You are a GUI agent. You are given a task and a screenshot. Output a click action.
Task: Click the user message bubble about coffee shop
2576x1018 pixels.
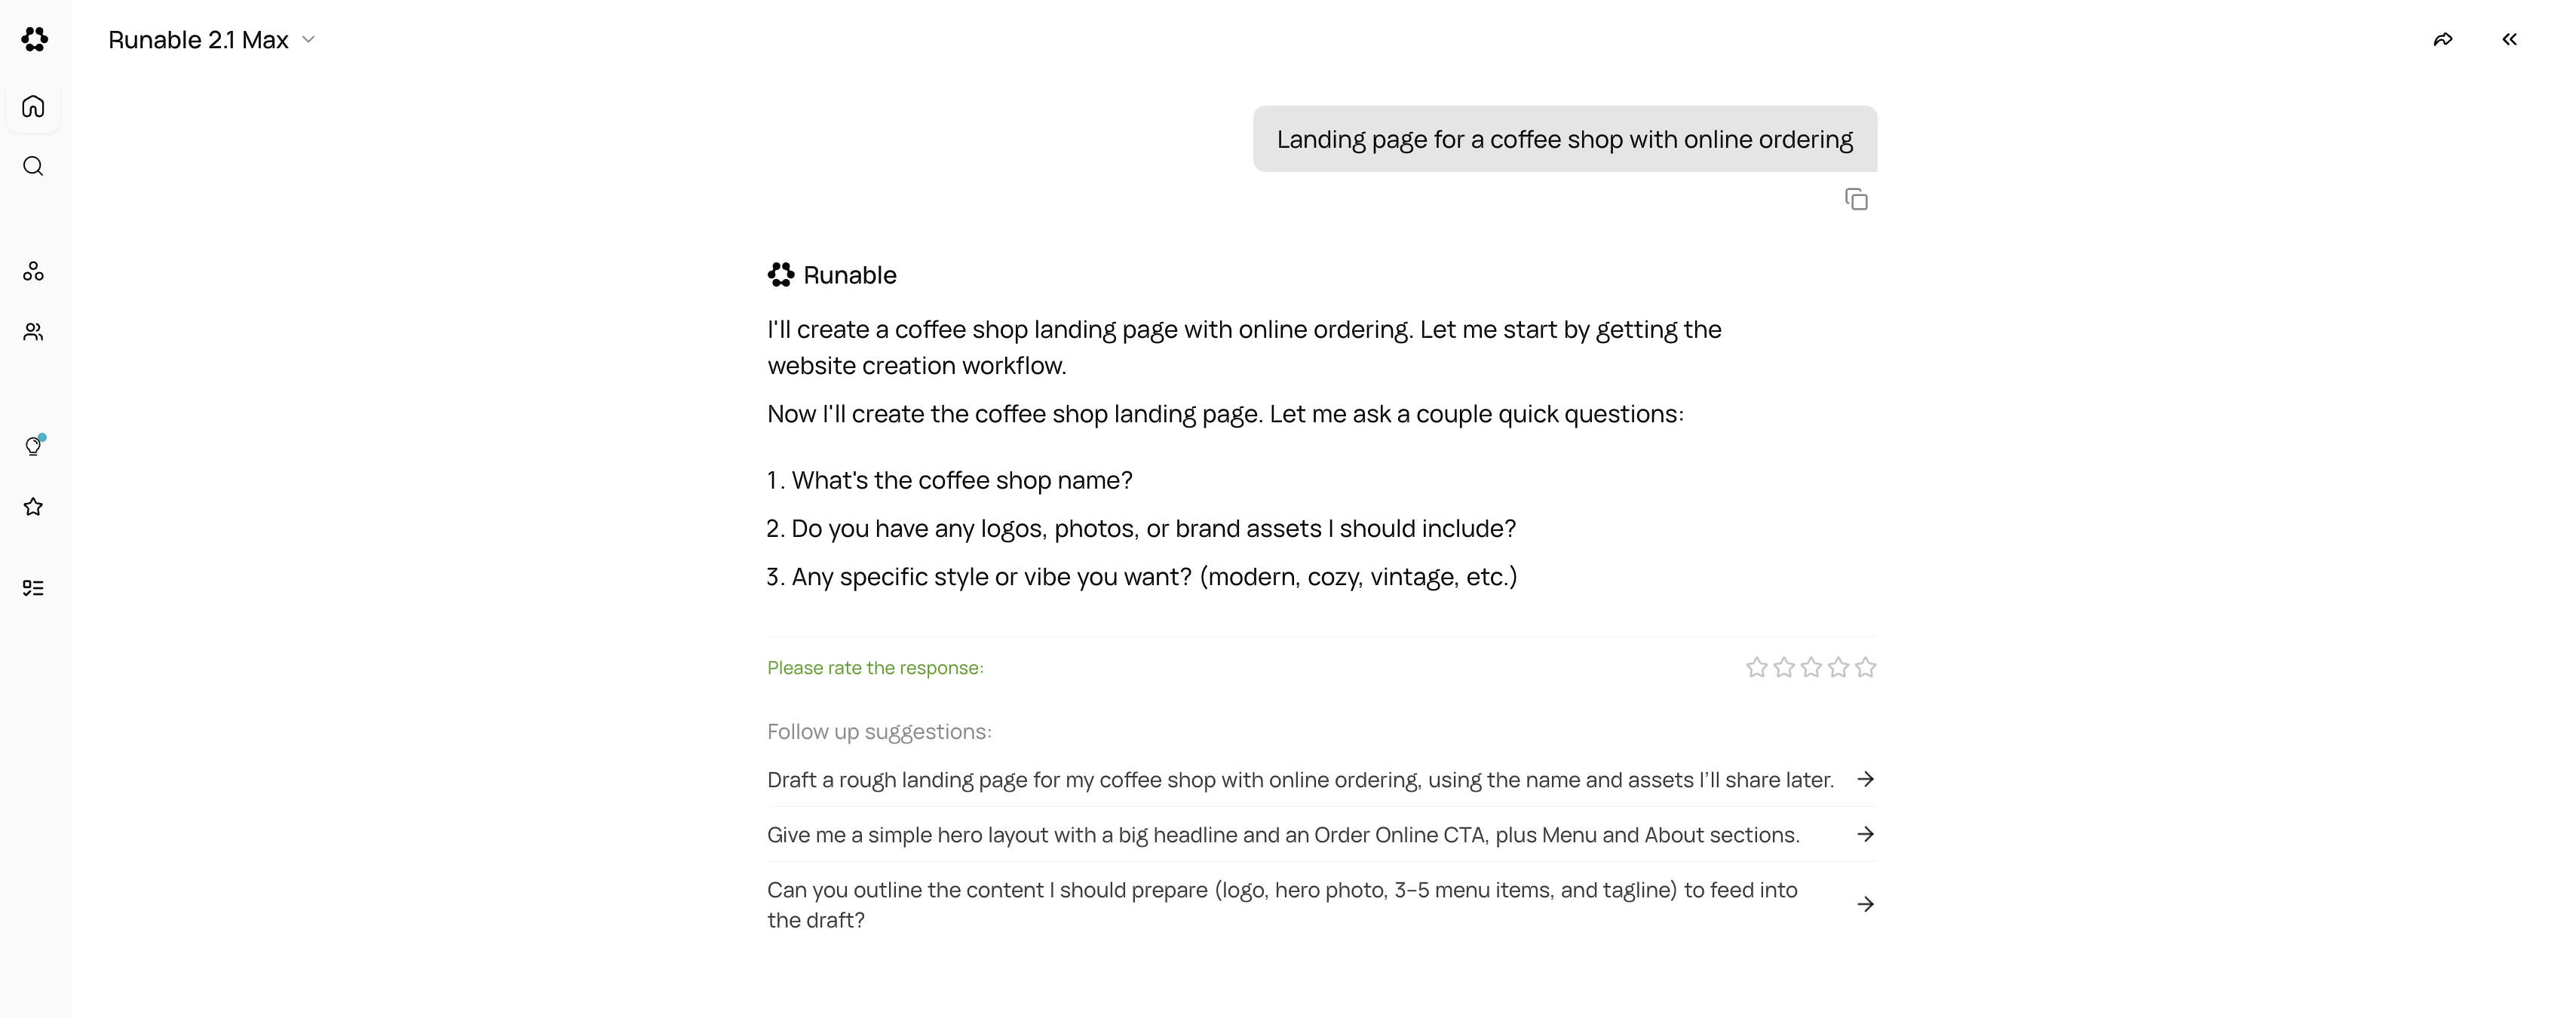point(1564,139)
